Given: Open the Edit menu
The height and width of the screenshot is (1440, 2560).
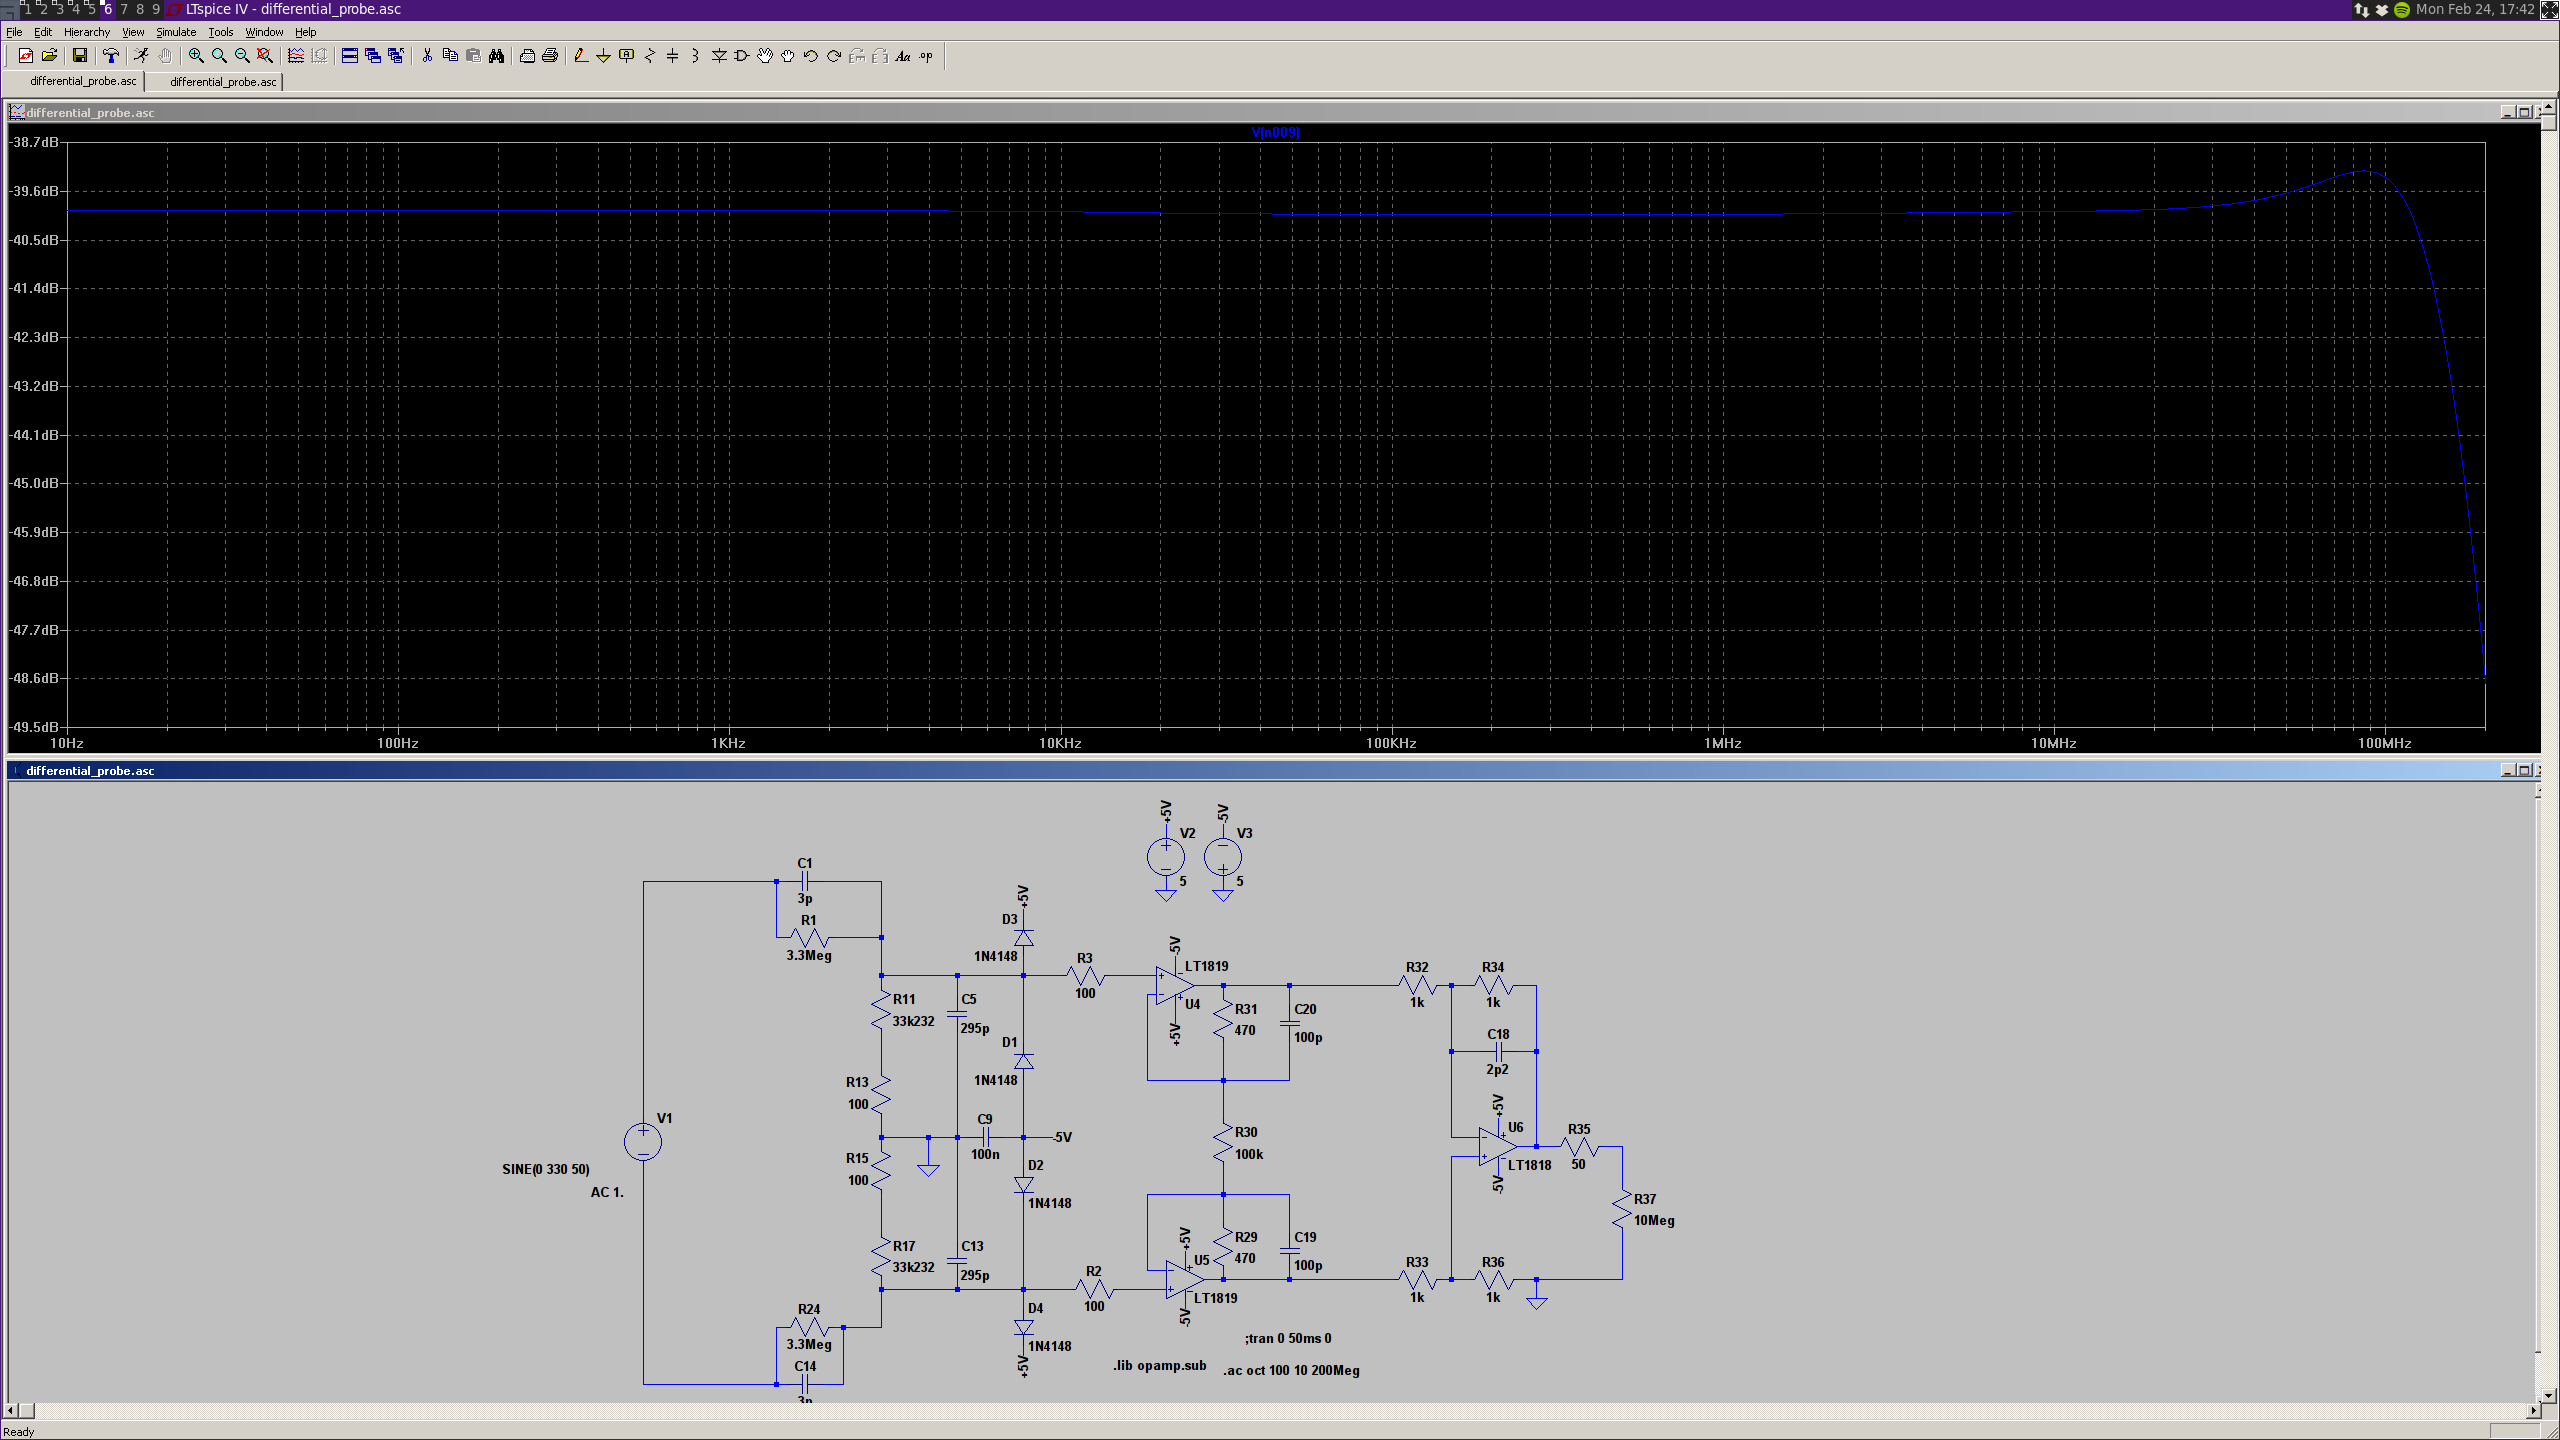Looking at the screenshot, I should [x=43, y=32].
